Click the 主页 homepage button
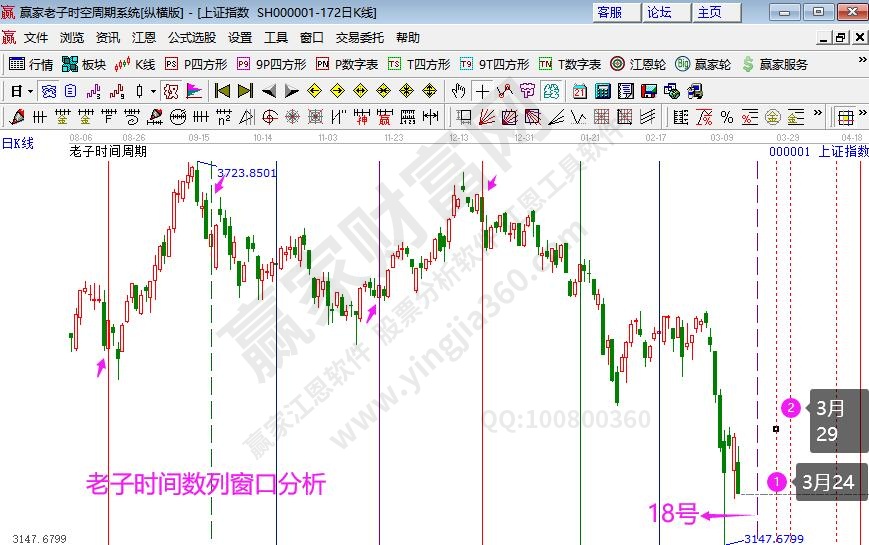Viewport: 869px width, 545px height. pos(717,12)
